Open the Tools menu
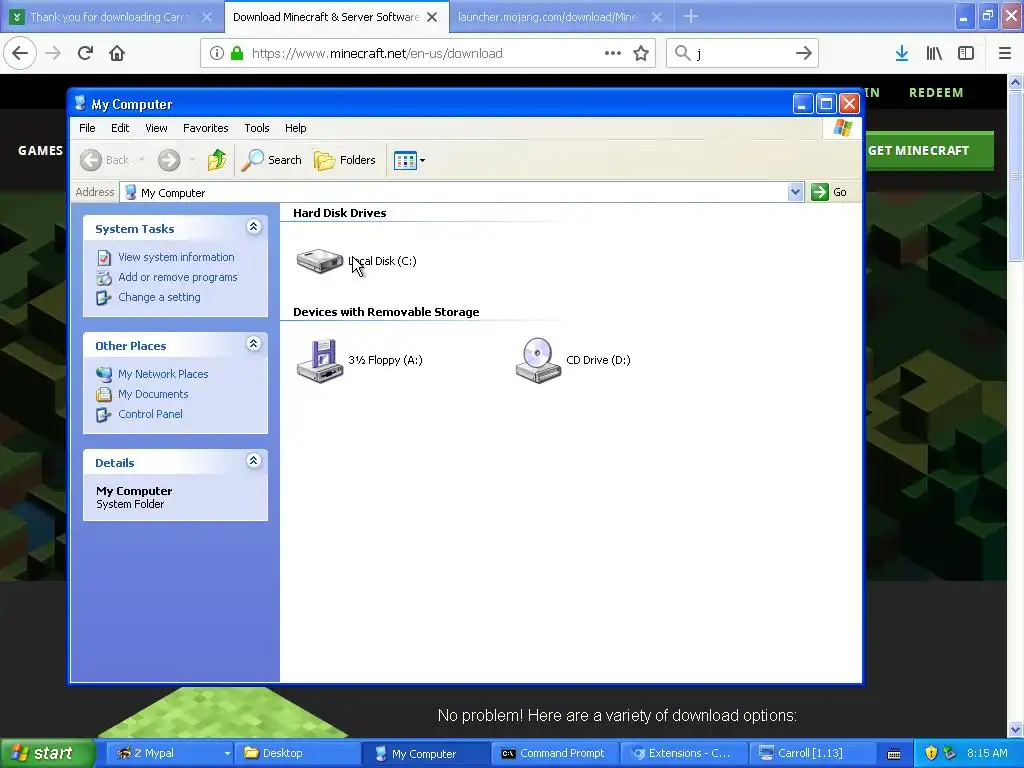1024x768 pixels. [257, 128]
